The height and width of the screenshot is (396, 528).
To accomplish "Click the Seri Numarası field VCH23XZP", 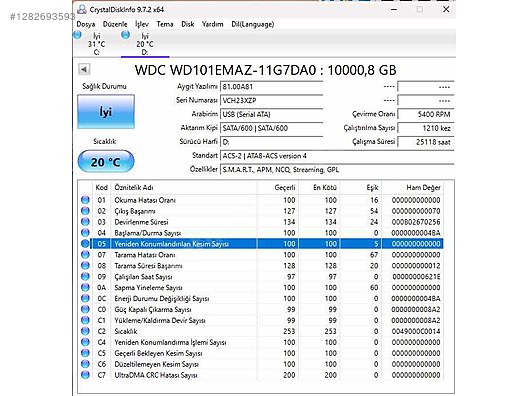I will coord(271,100).
